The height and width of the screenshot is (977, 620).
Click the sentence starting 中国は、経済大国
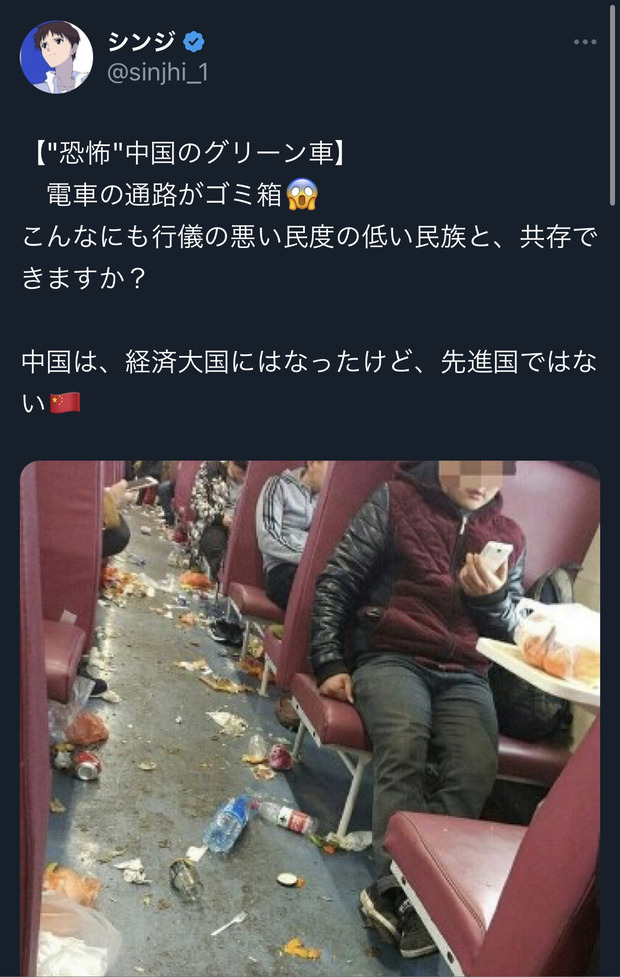[310, 382]
